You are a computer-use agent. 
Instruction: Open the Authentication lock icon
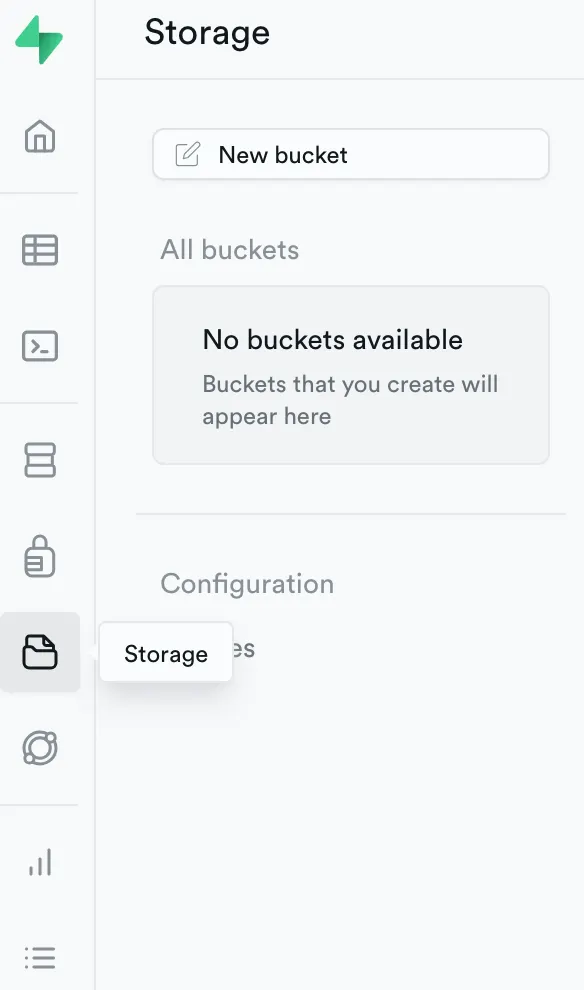[x=40, y=556]
